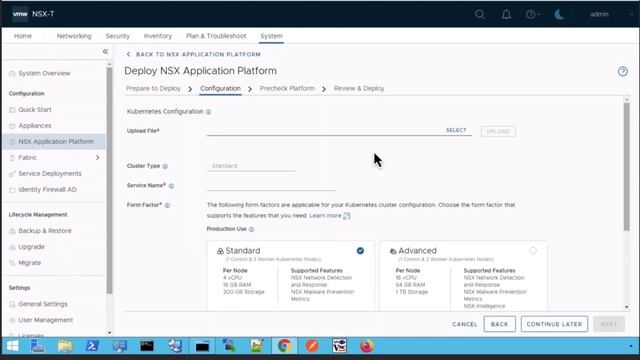Open page help circle icon
Viewport: 640px width, 360px height.
point(622,71)
